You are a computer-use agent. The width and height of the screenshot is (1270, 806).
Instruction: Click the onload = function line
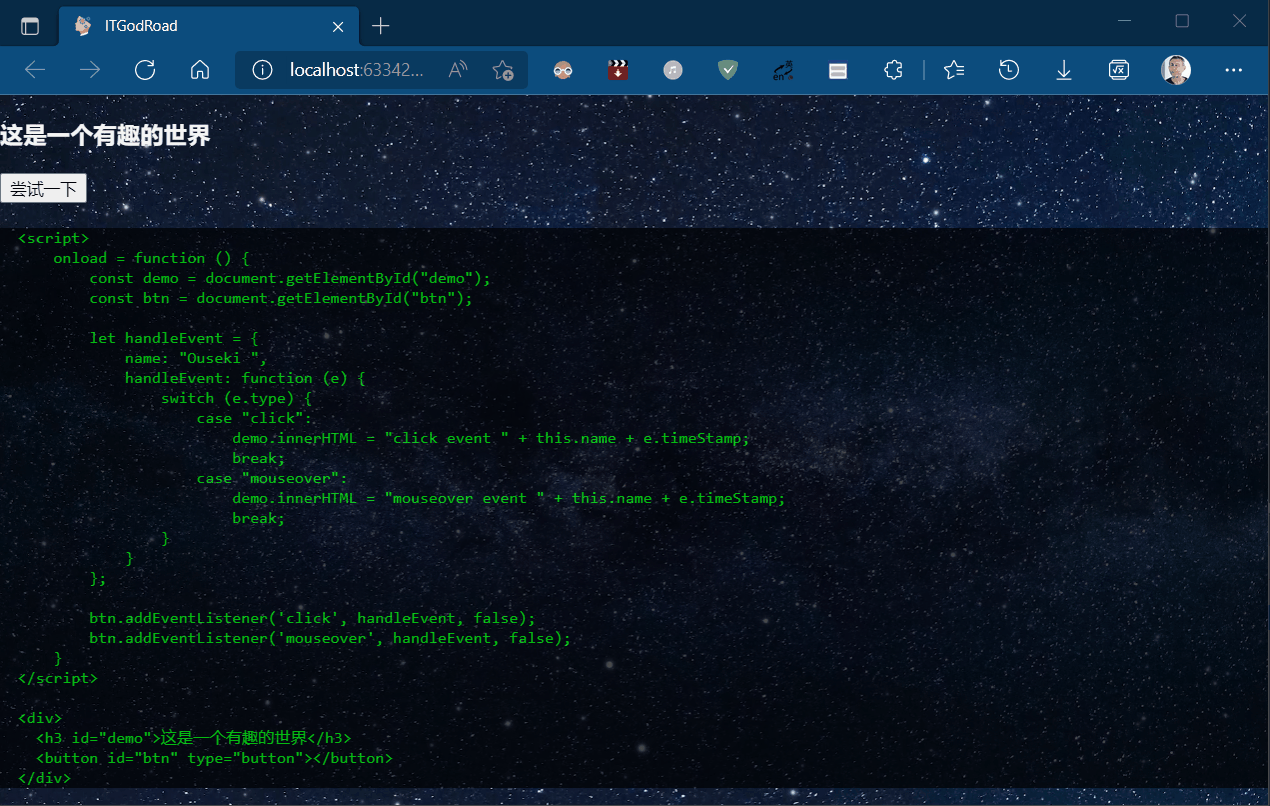tap(151, 258)
